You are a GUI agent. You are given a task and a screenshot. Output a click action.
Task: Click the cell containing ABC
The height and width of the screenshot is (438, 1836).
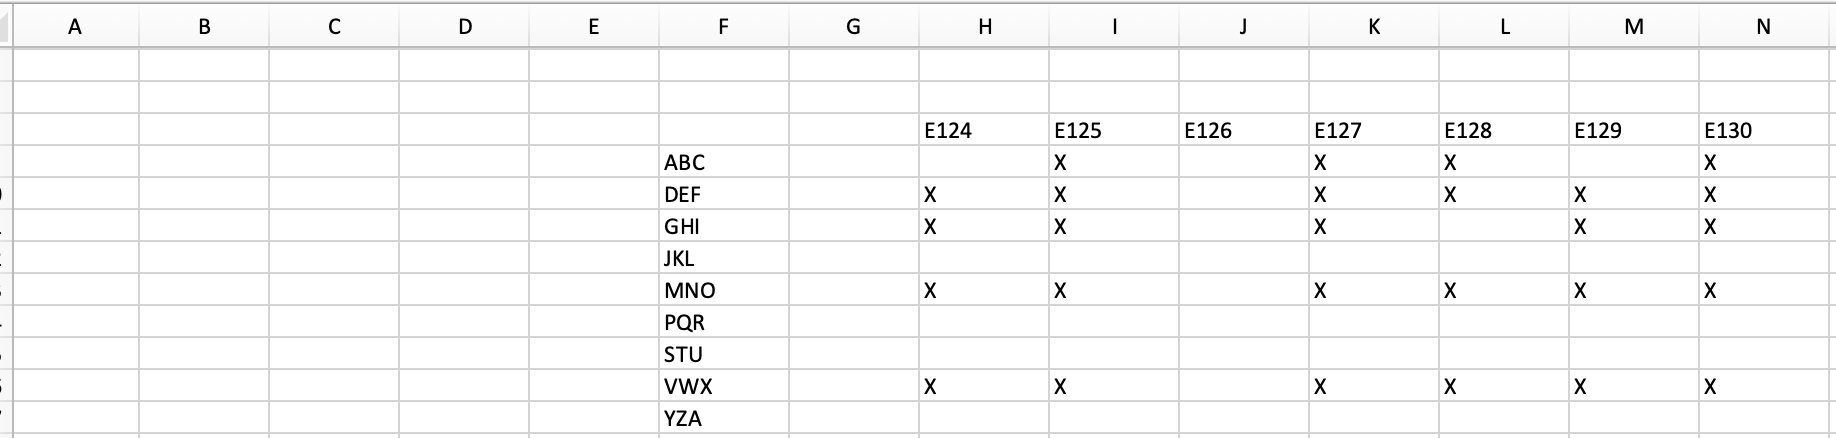[724, 162]
